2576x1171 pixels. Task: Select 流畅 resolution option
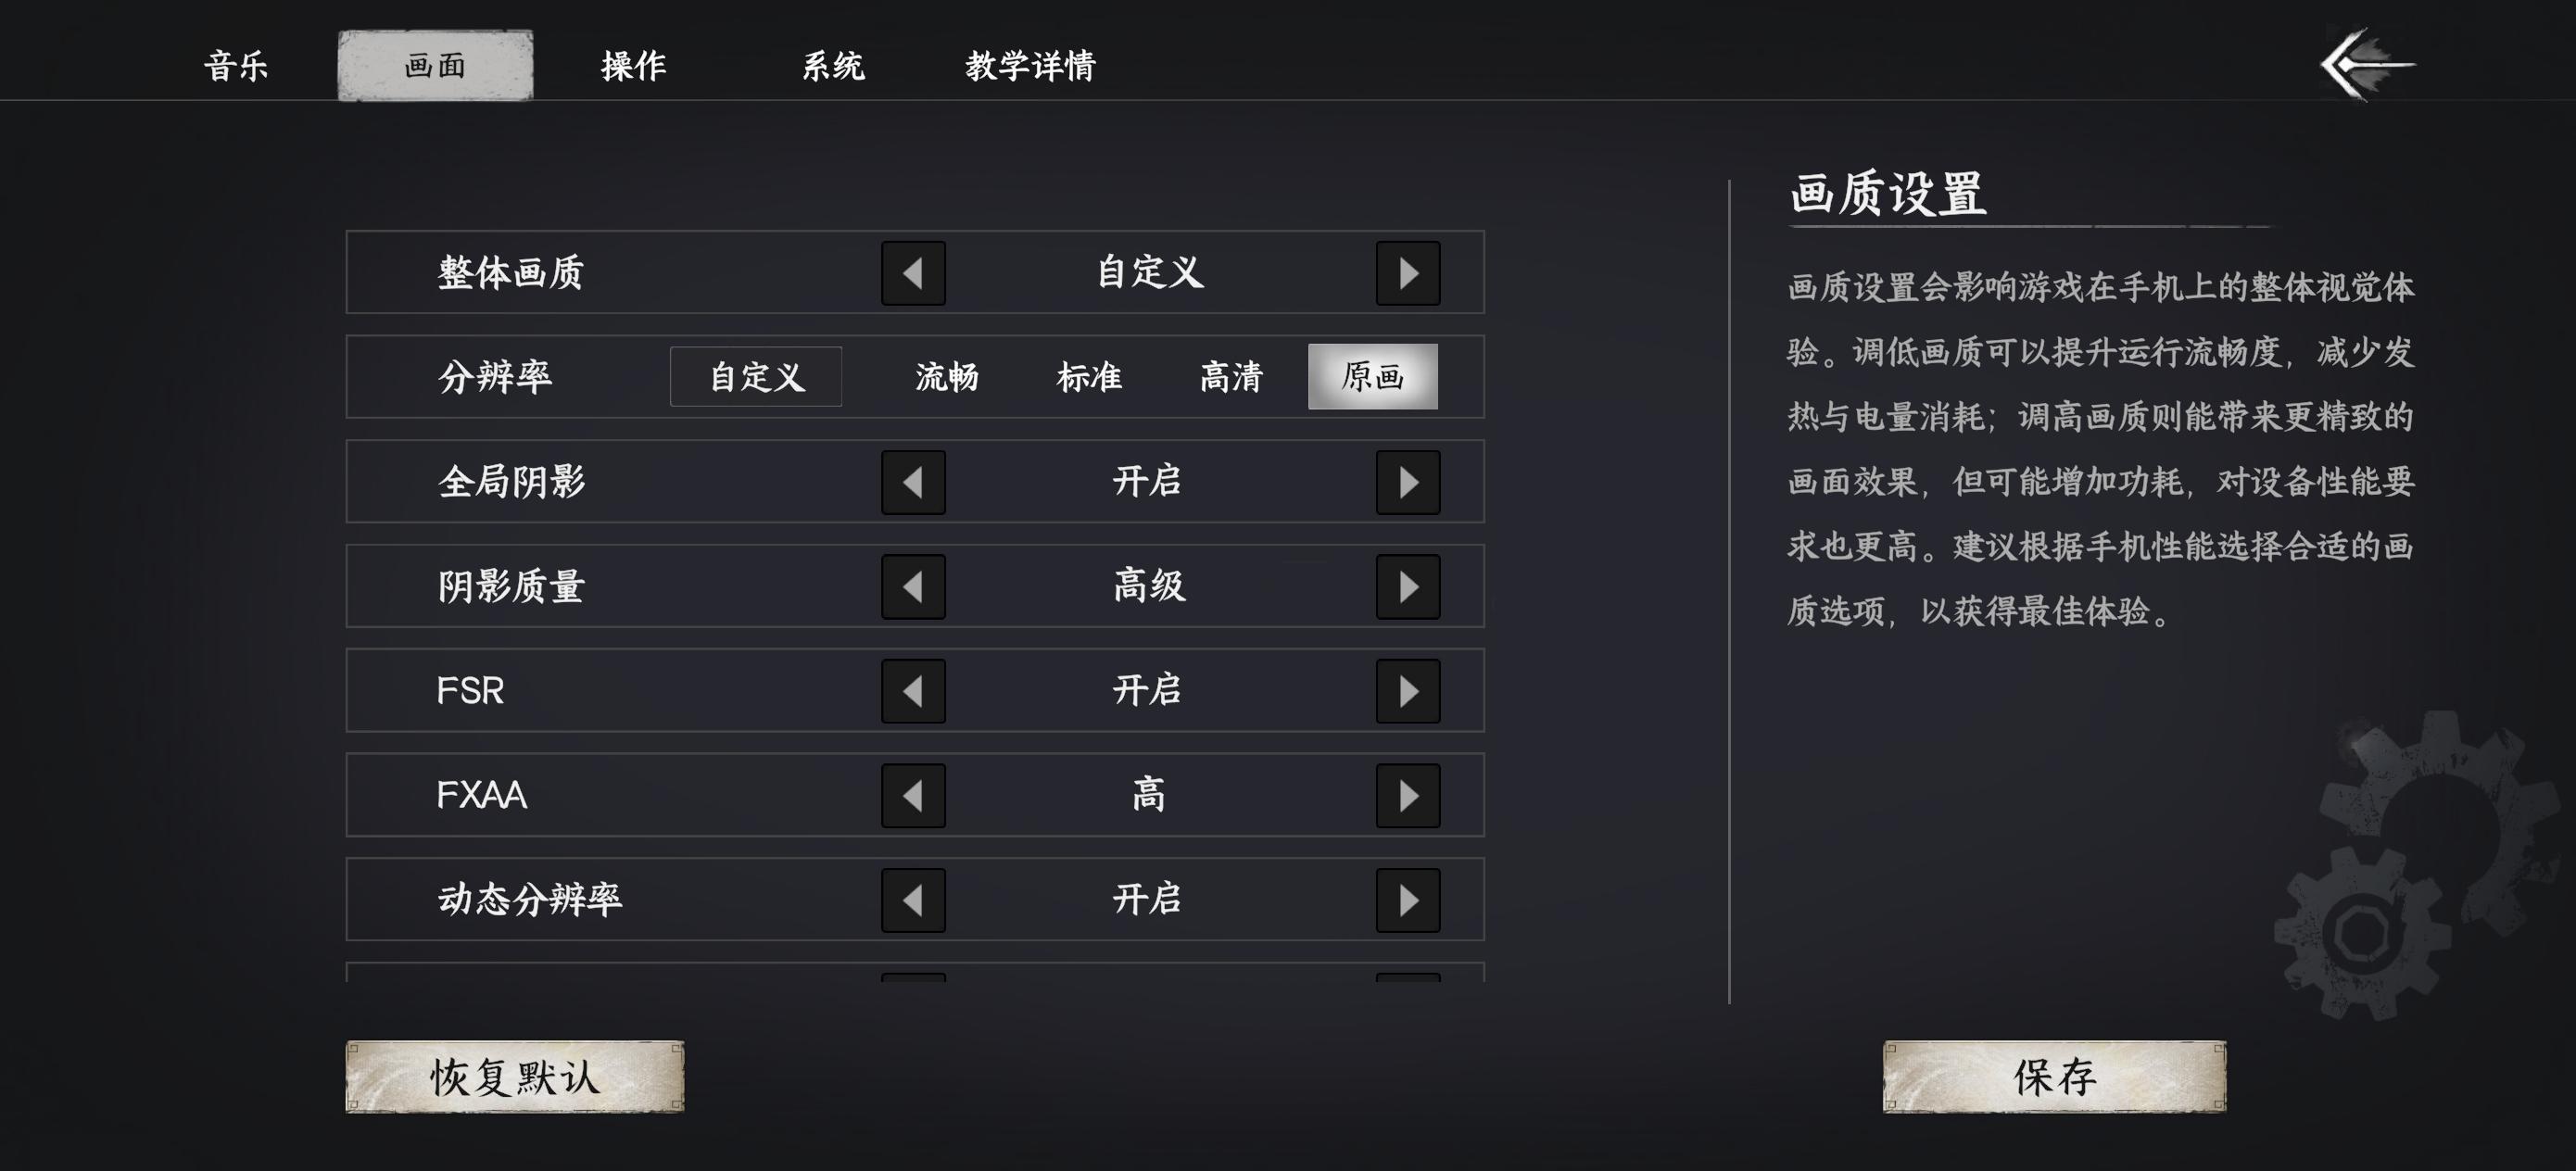coord(946,377)
